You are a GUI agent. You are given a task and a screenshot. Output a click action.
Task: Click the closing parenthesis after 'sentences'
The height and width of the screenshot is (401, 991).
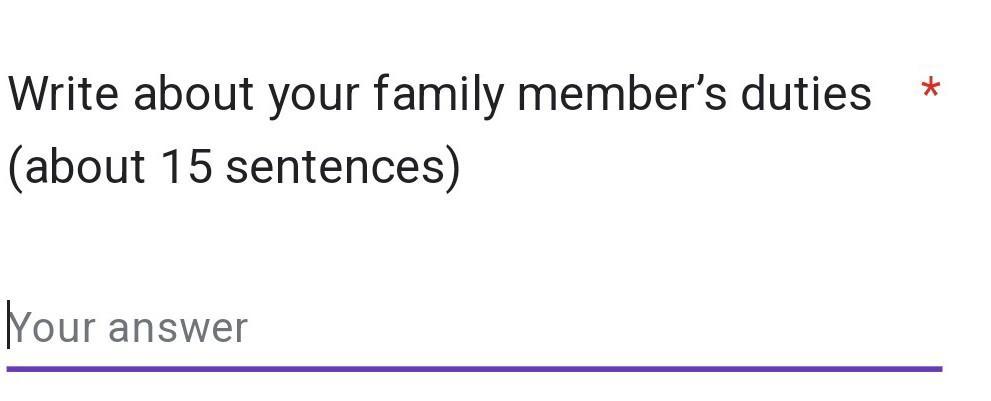453,166
